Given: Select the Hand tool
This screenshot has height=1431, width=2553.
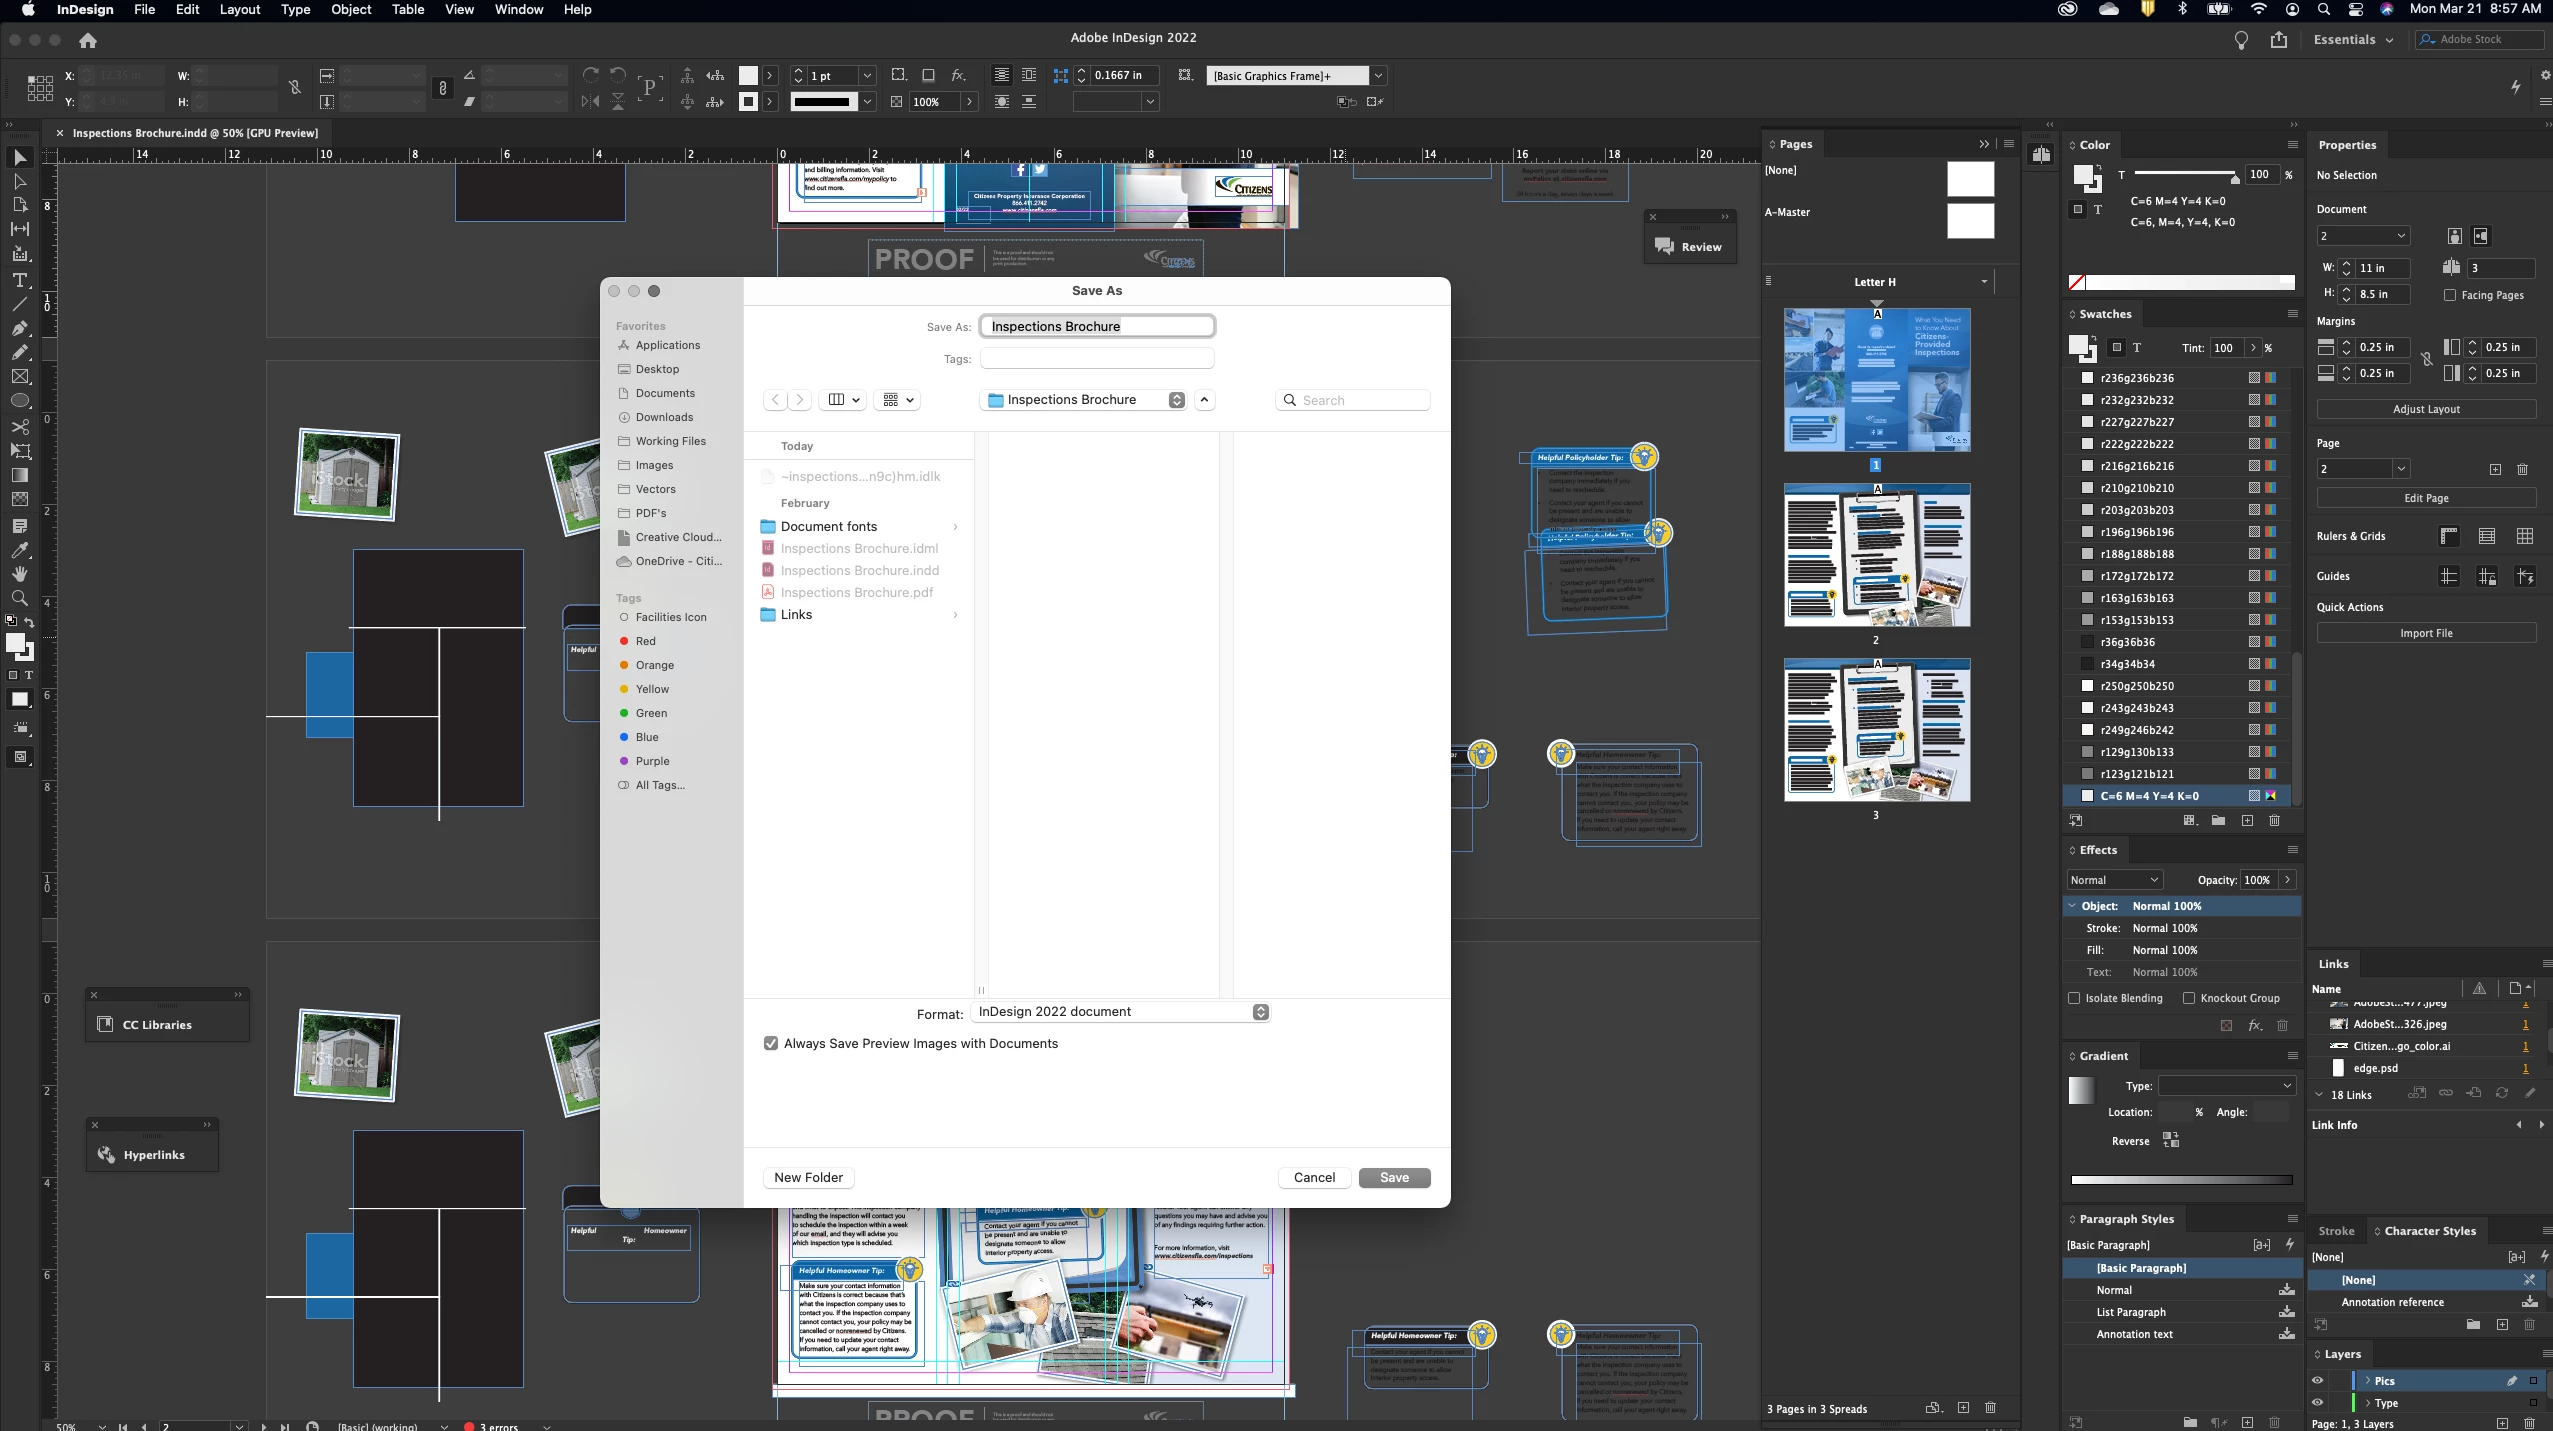Looking at the screenshot, I should coord(19,574).
